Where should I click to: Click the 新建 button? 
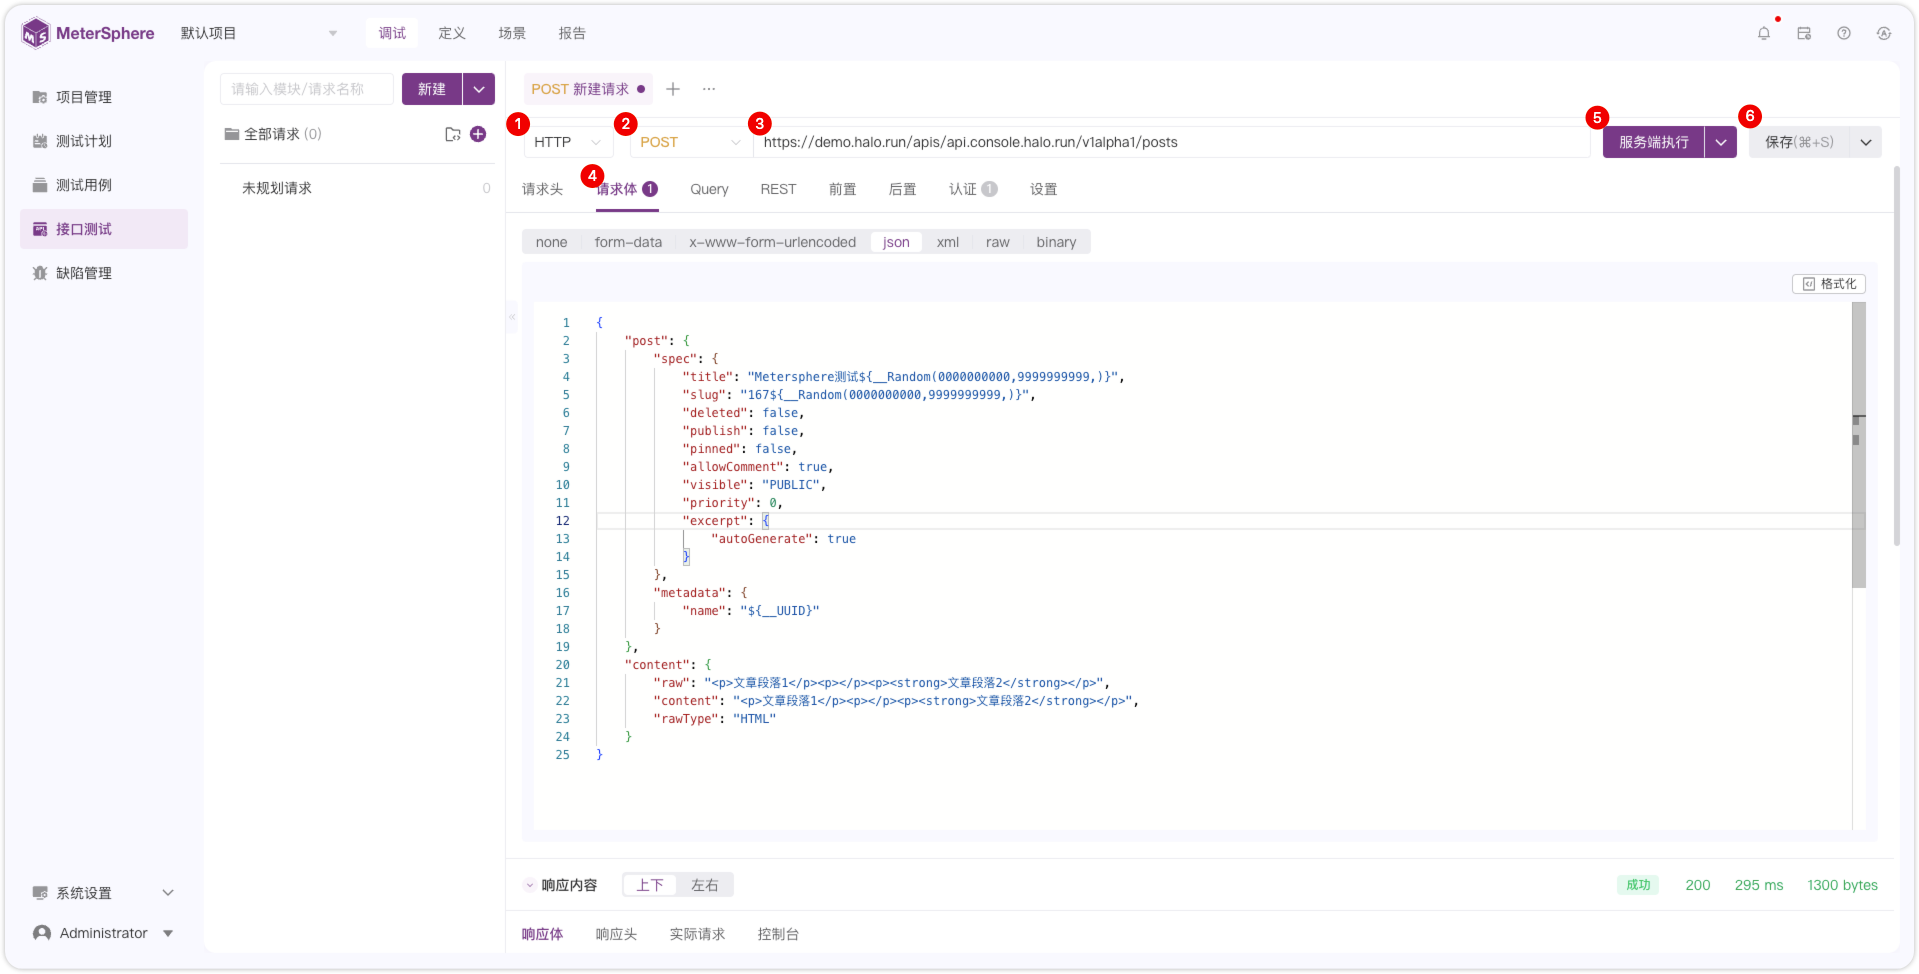[432, 89]
